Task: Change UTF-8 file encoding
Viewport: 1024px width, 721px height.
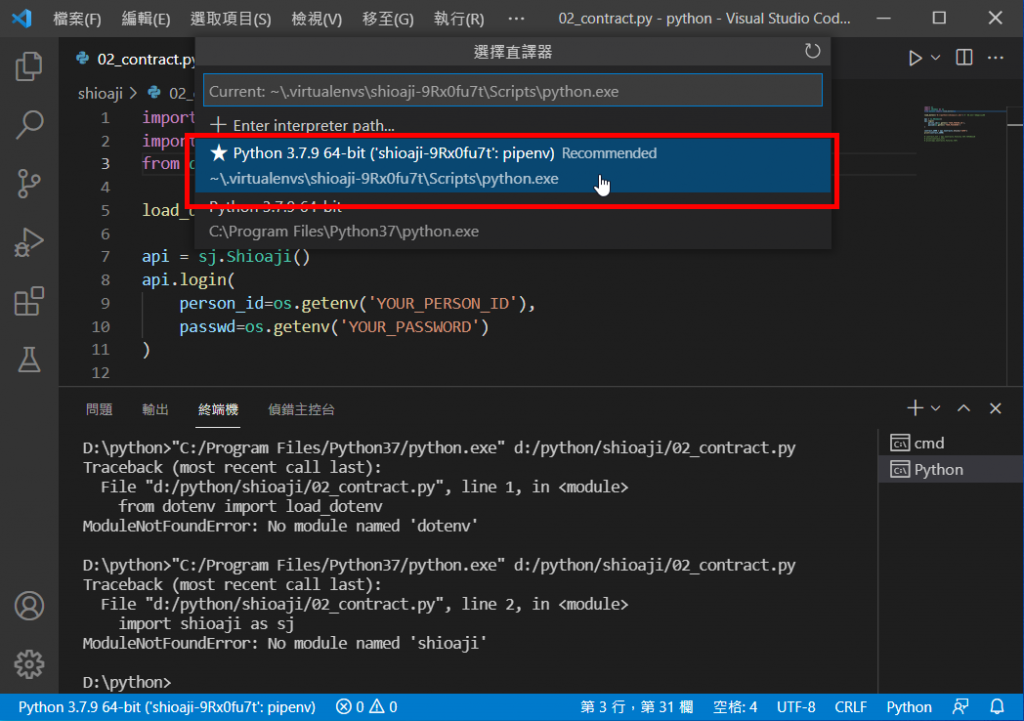Action: pyautogui.click(x=795, y=707)
